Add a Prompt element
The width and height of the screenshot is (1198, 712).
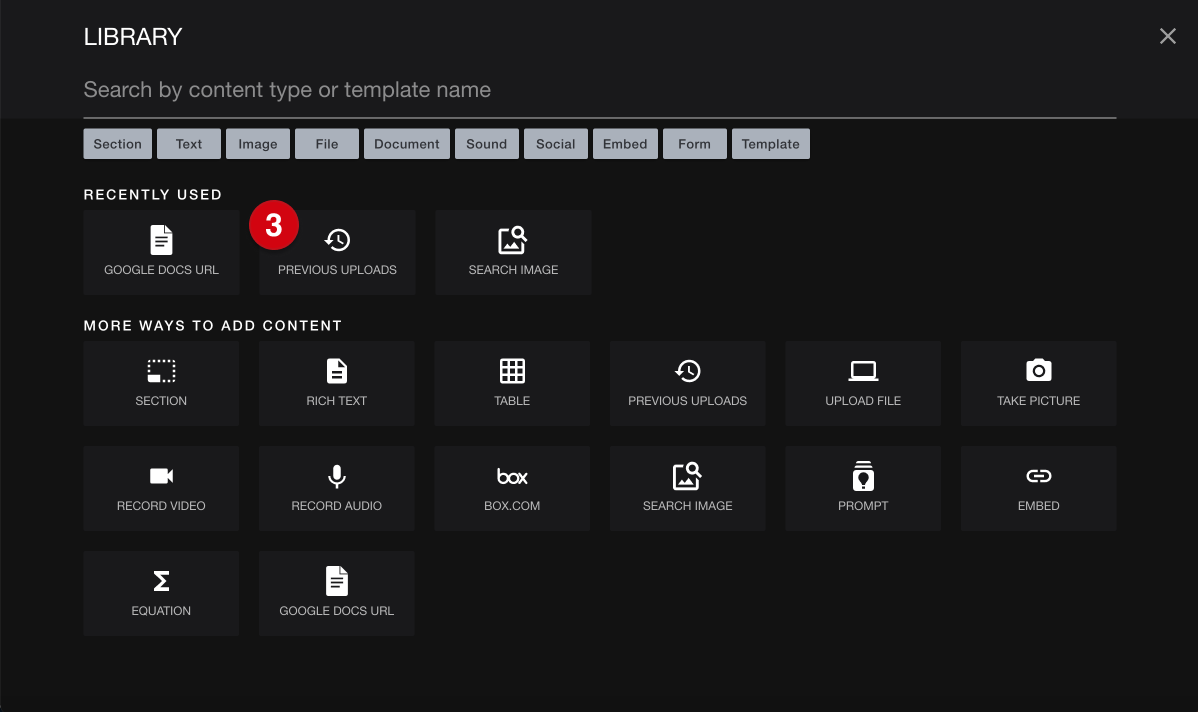tap(863, 489)
